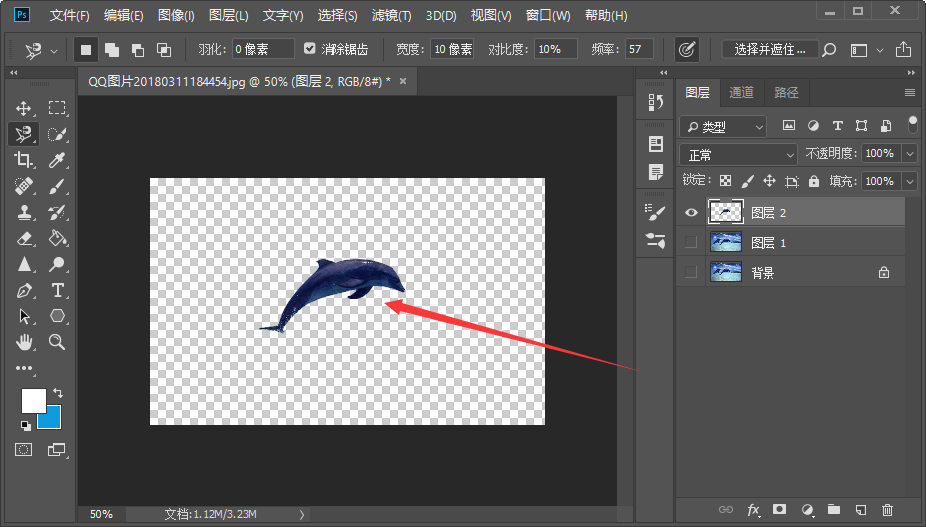Select the Polygon shape tool
926x527 pixels.
point(57,316)
